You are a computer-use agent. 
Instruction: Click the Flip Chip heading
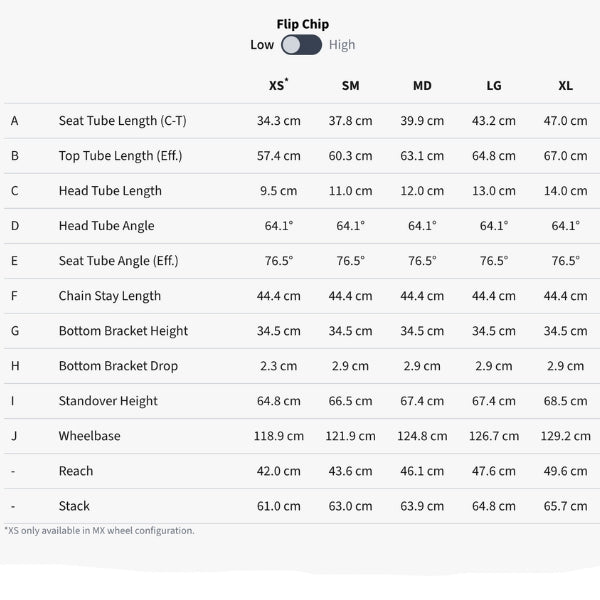click(x=302, y=24)
